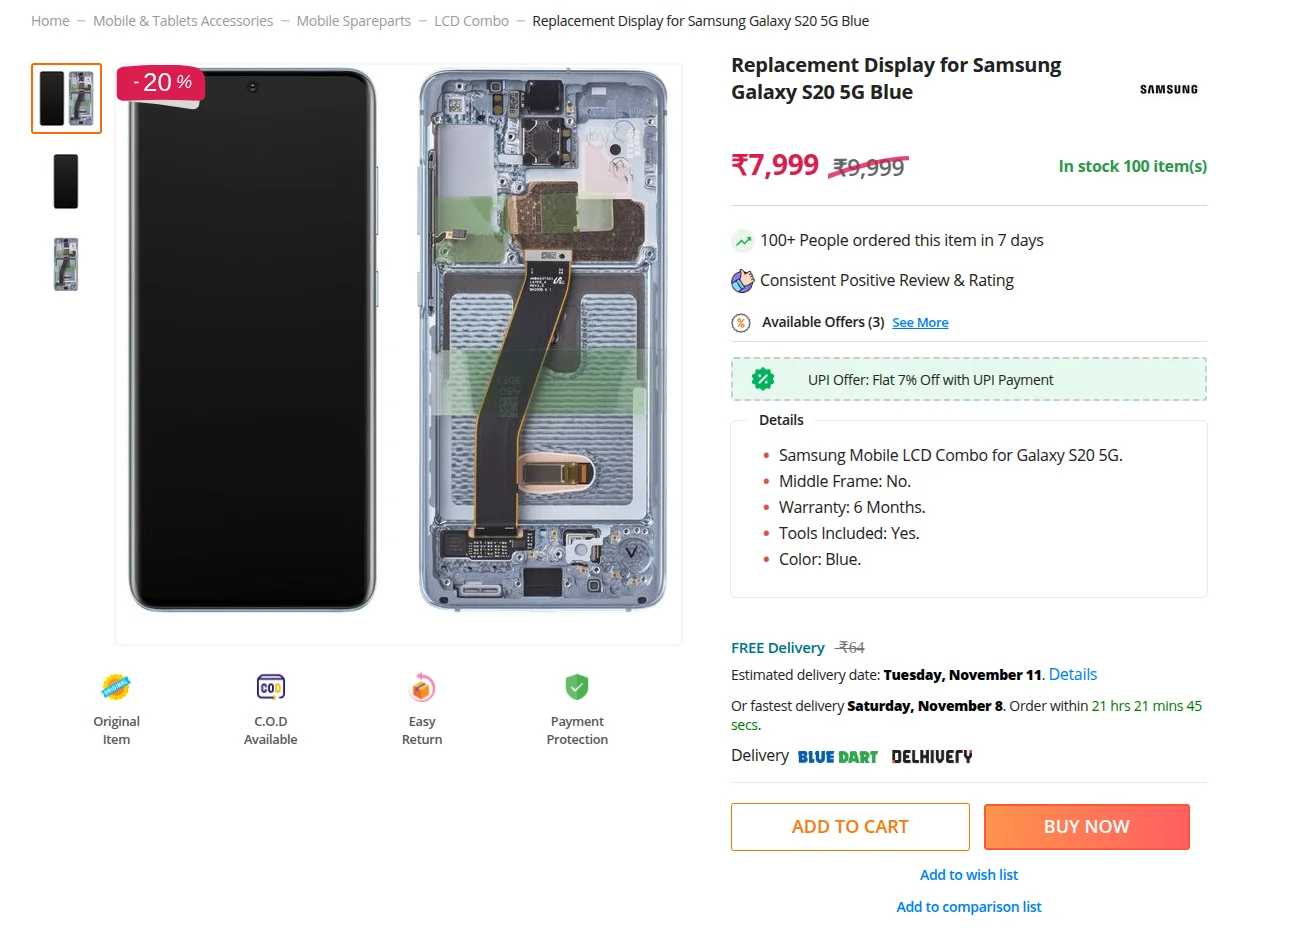The height and width of the screenshot is (928, 1302).
Task: Click the Payment Protection shield icon
Action: click(x=577, y=687)
